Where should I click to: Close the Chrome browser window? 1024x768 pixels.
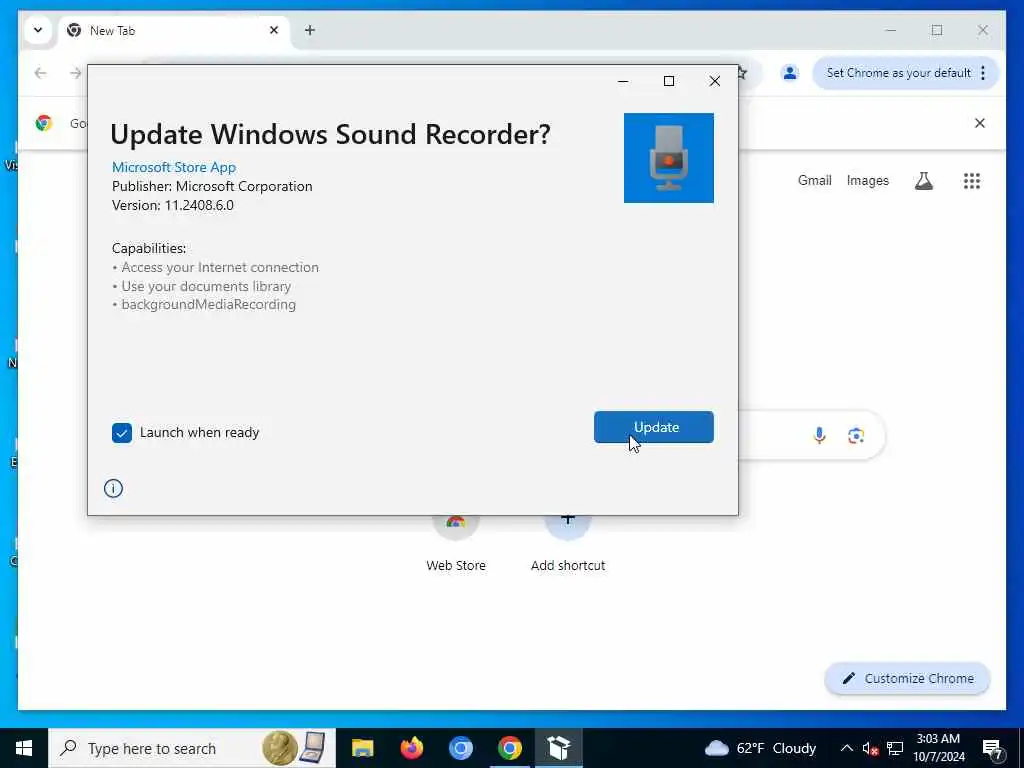pos(982,30)
